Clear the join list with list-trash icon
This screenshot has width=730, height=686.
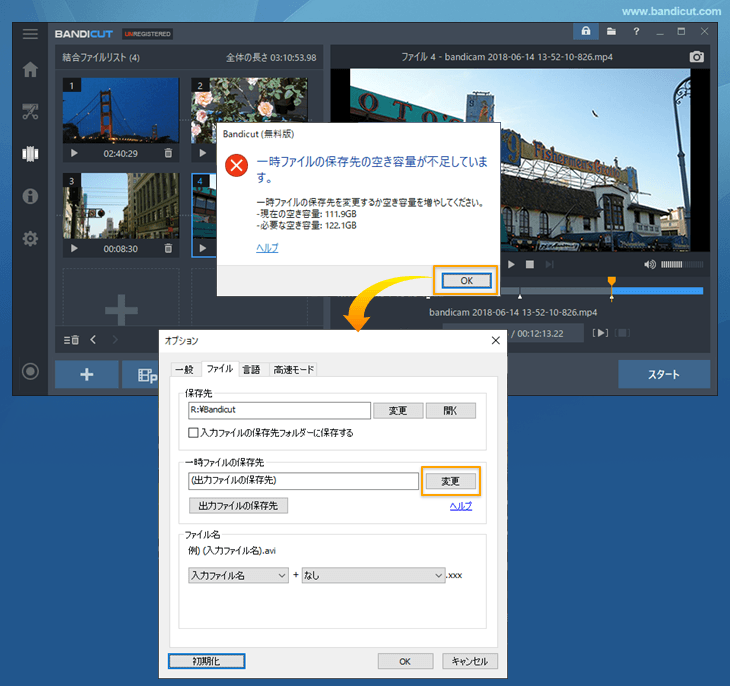pos(71,340)
